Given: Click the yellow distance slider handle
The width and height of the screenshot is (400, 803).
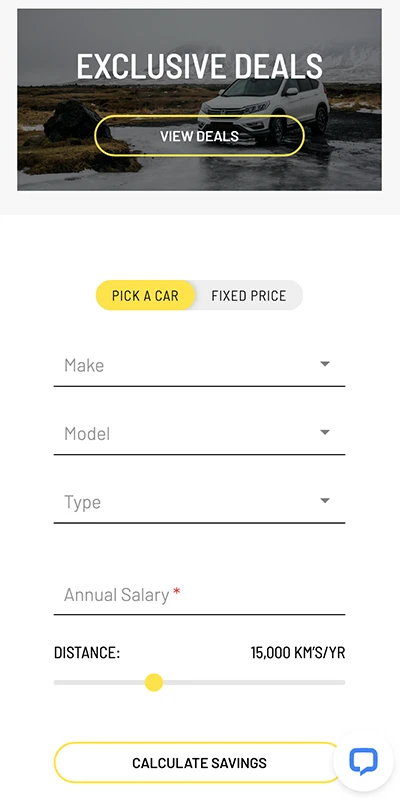Looking at the screenshot, I should point(154,682).
